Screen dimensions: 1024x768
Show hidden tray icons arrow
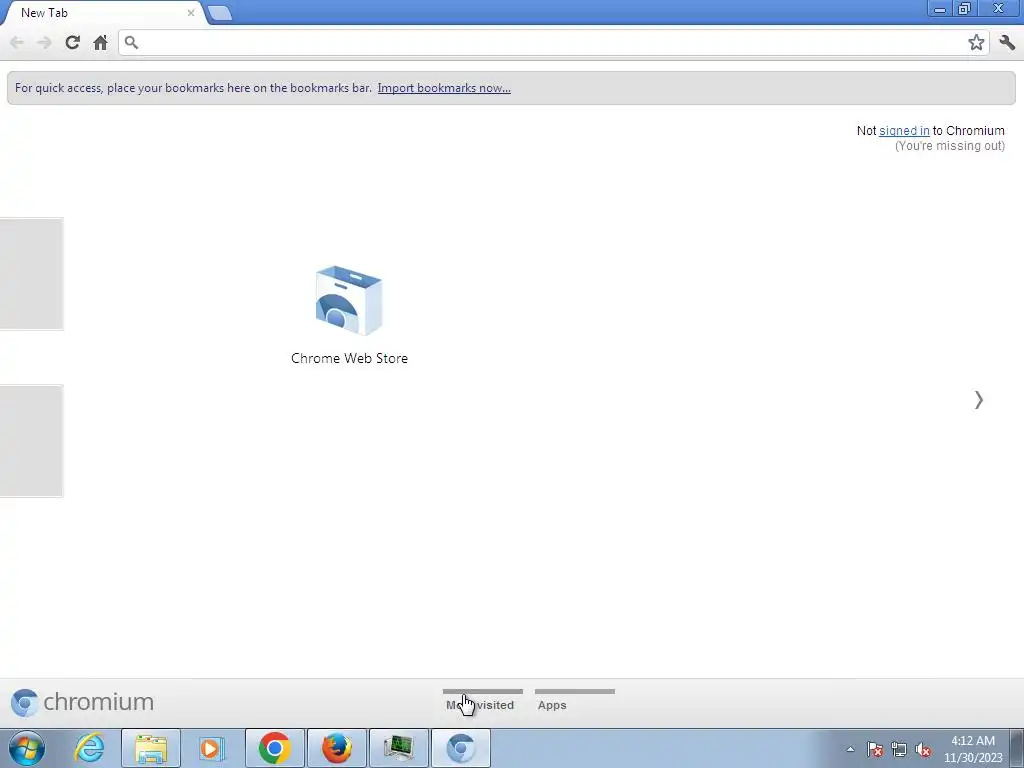(x=850, y=749)
